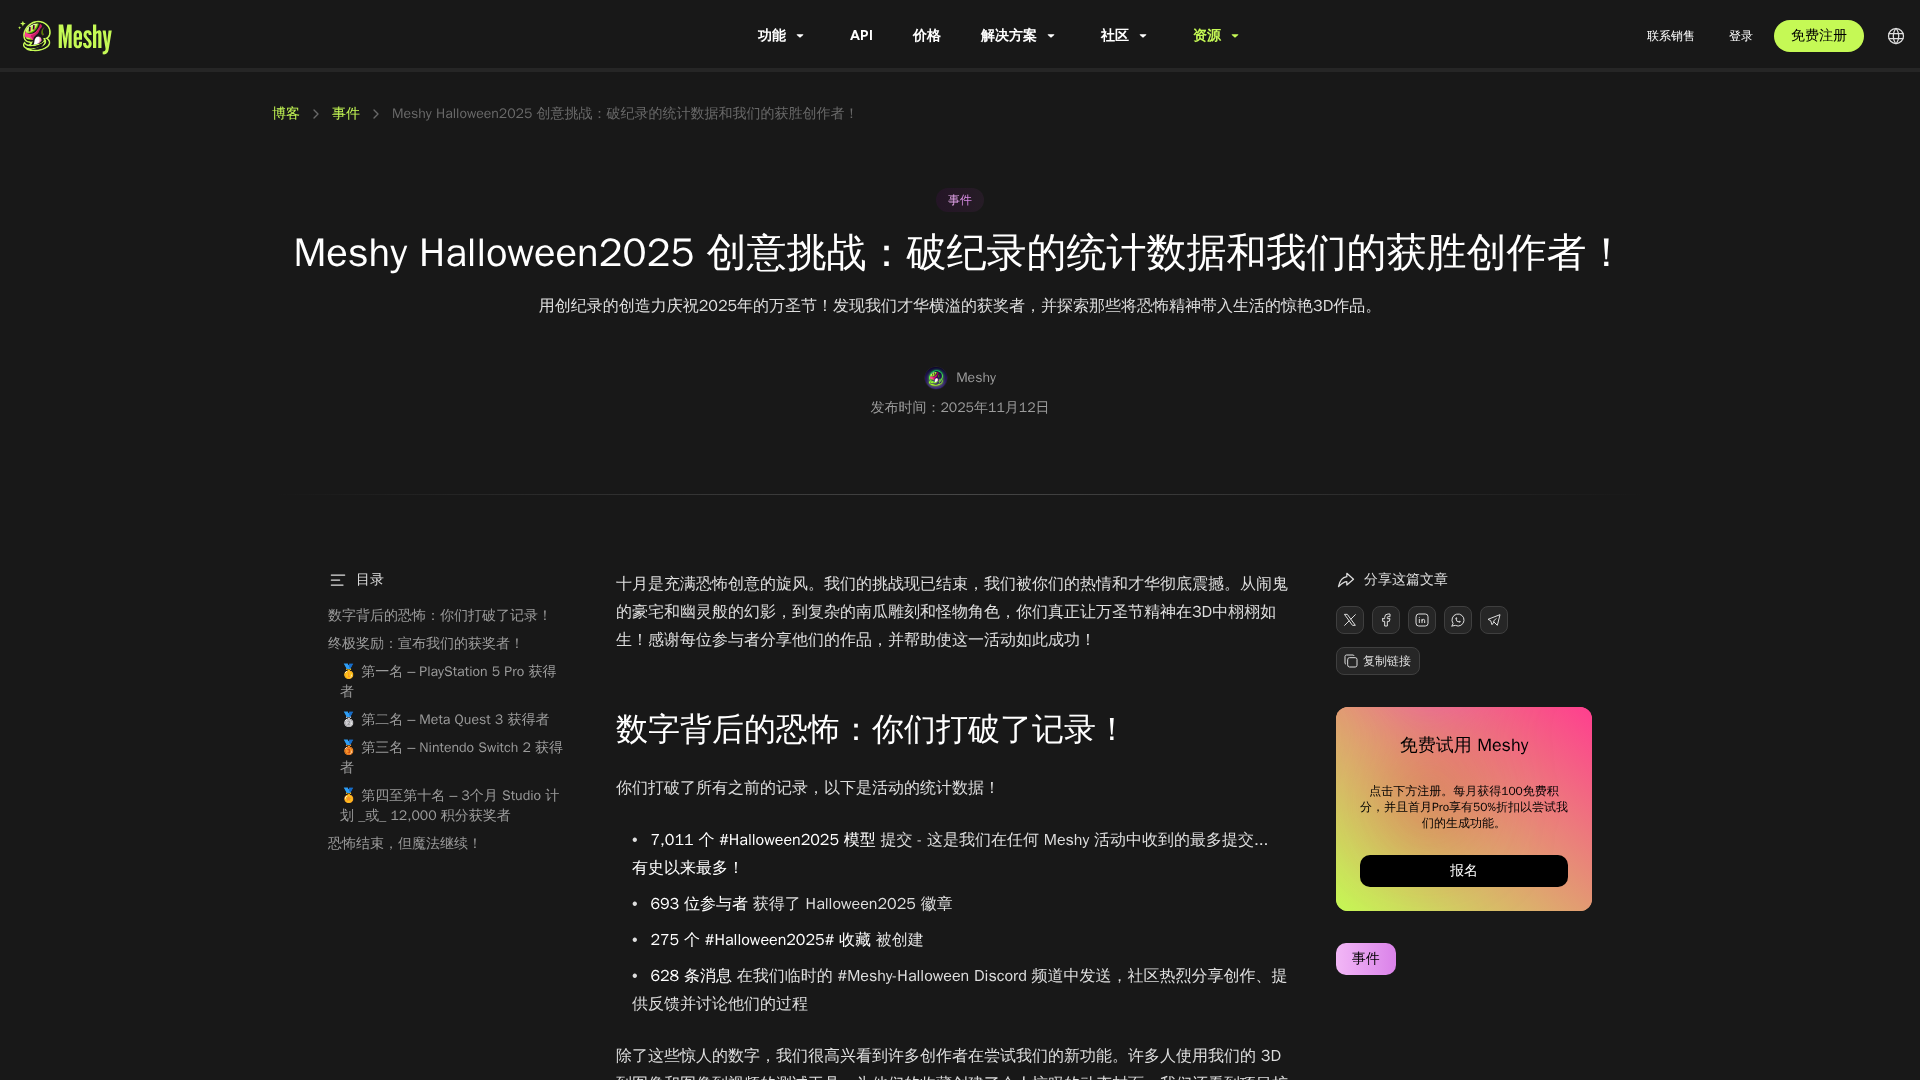Screen dimensions: 1920x1080
Task: Share article on LinkedIn
Action: [x=1421, y=620]
